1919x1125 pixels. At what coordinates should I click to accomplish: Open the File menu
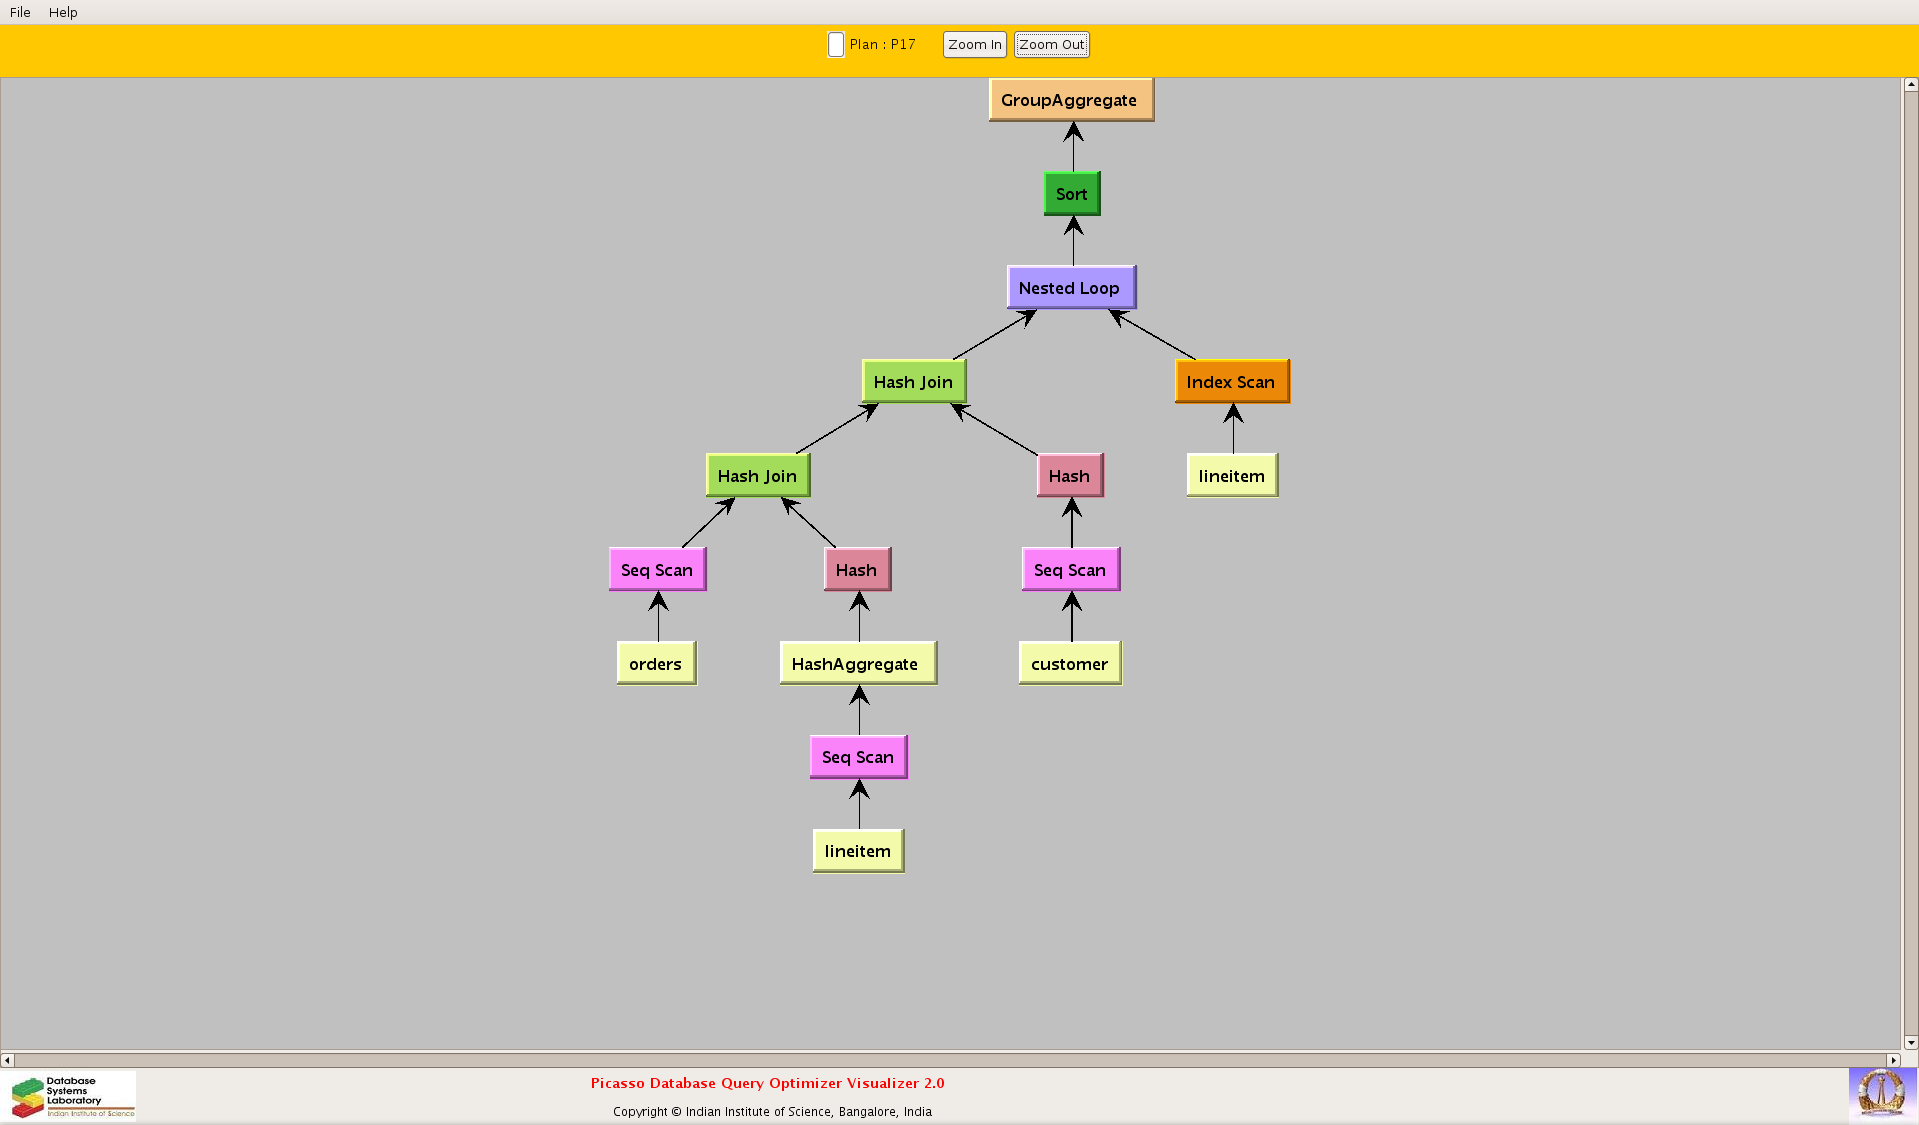(20, 12)
